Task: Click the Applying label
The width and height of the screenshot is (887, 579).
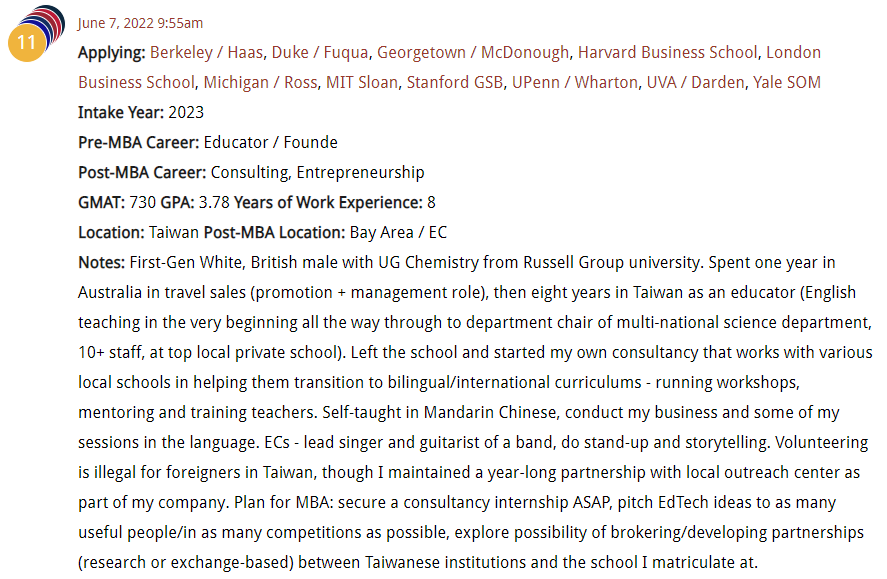Action: coord(111,53)
